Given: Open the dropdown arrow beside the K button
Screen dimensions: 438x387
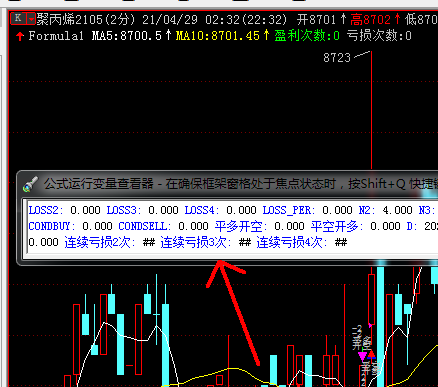Looking at the screenshot, I should [x=31, y=19].
